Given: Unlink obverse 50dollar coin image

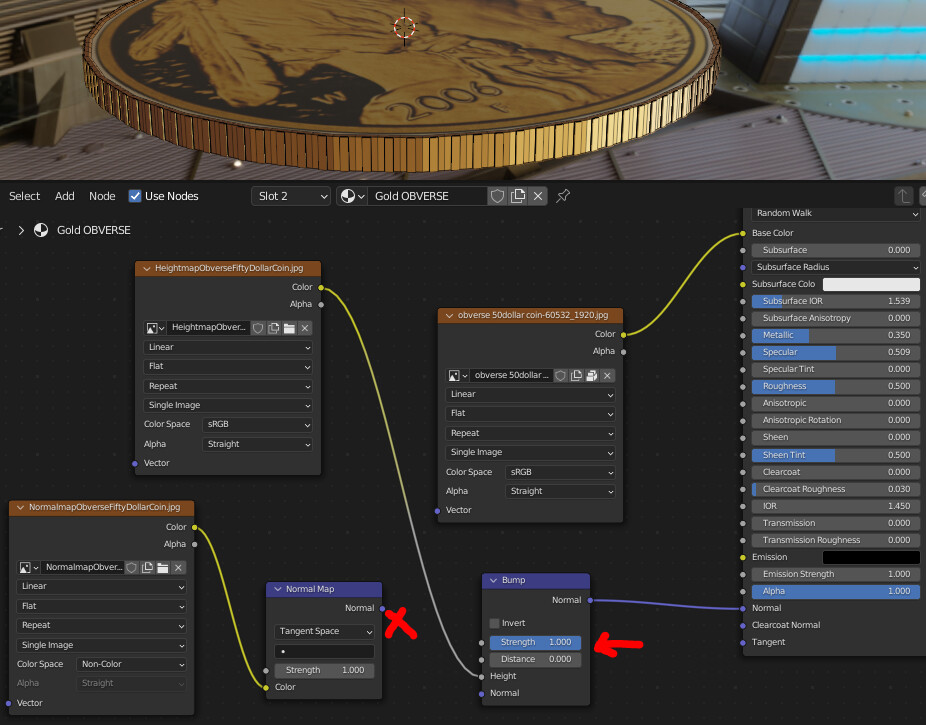Looking at the screenshot, I should [607, 375].
